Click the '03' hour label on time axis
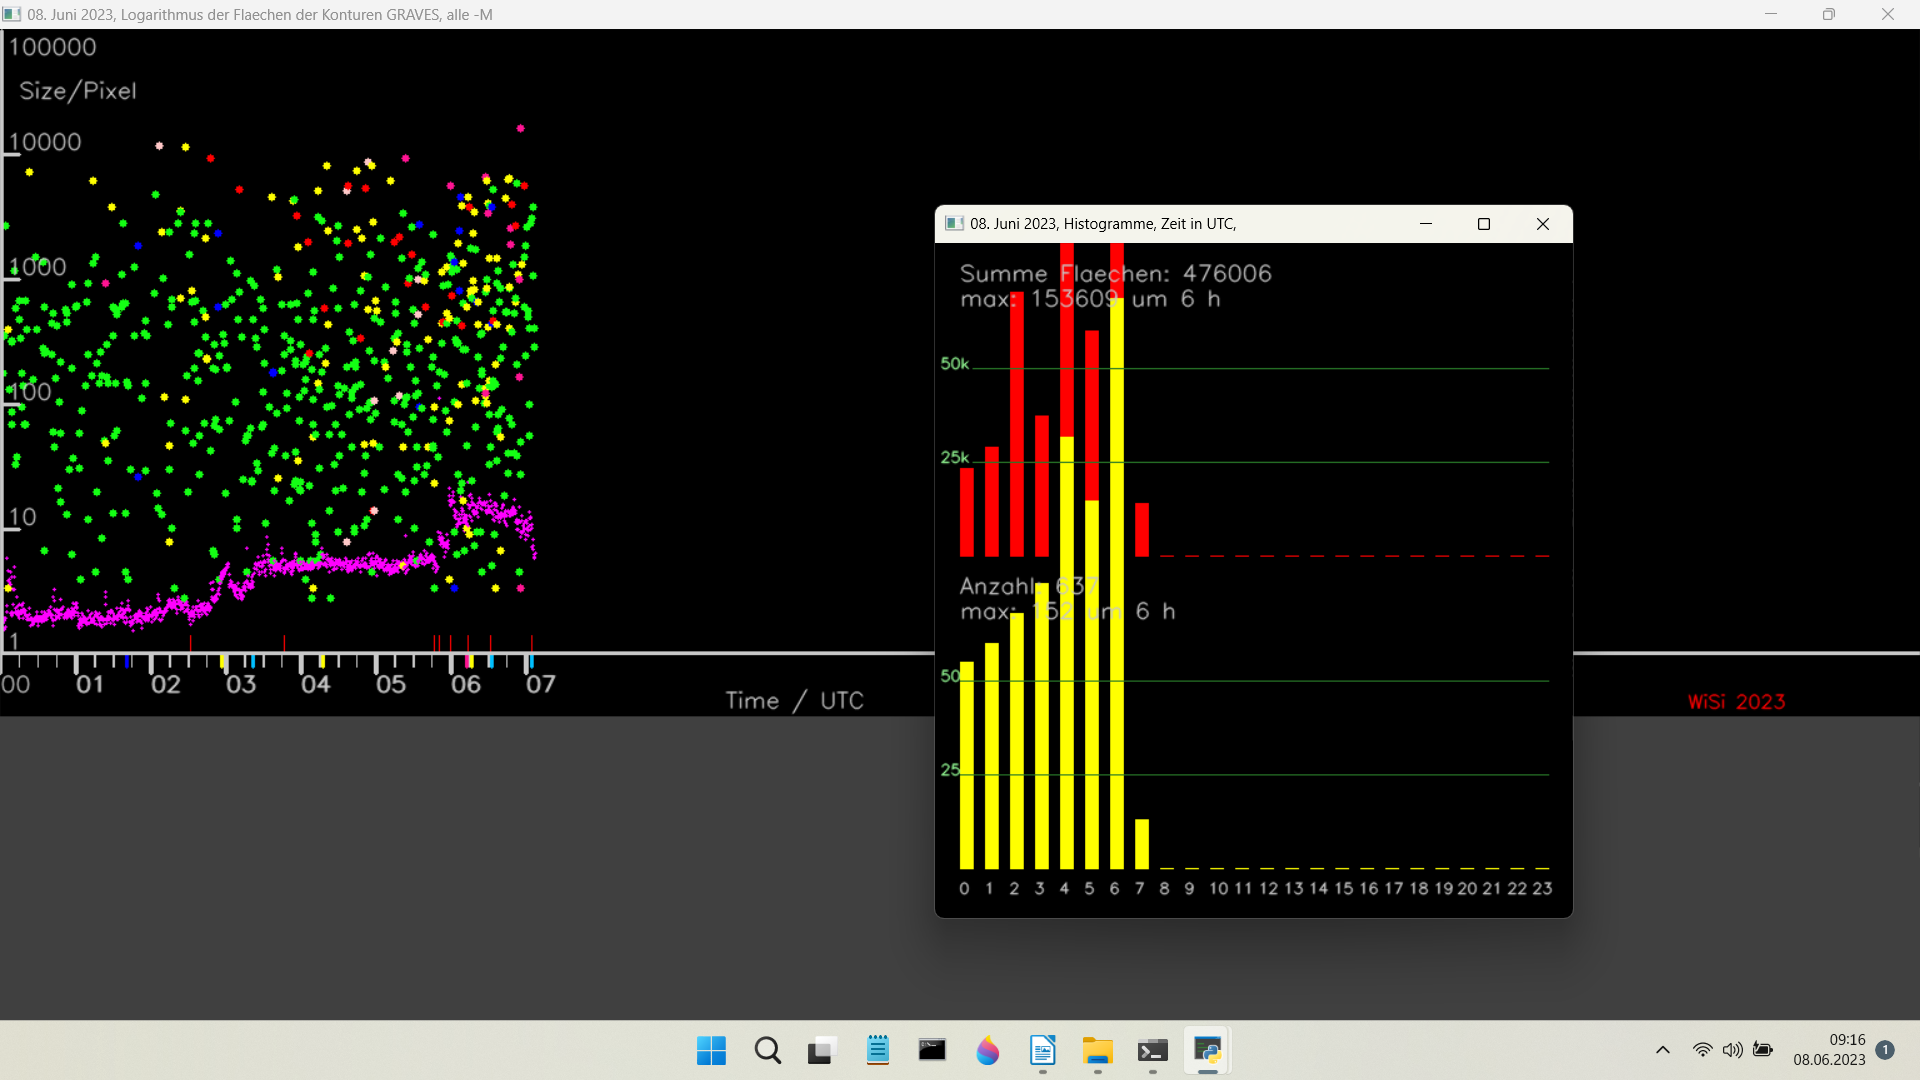 point(241,685)
